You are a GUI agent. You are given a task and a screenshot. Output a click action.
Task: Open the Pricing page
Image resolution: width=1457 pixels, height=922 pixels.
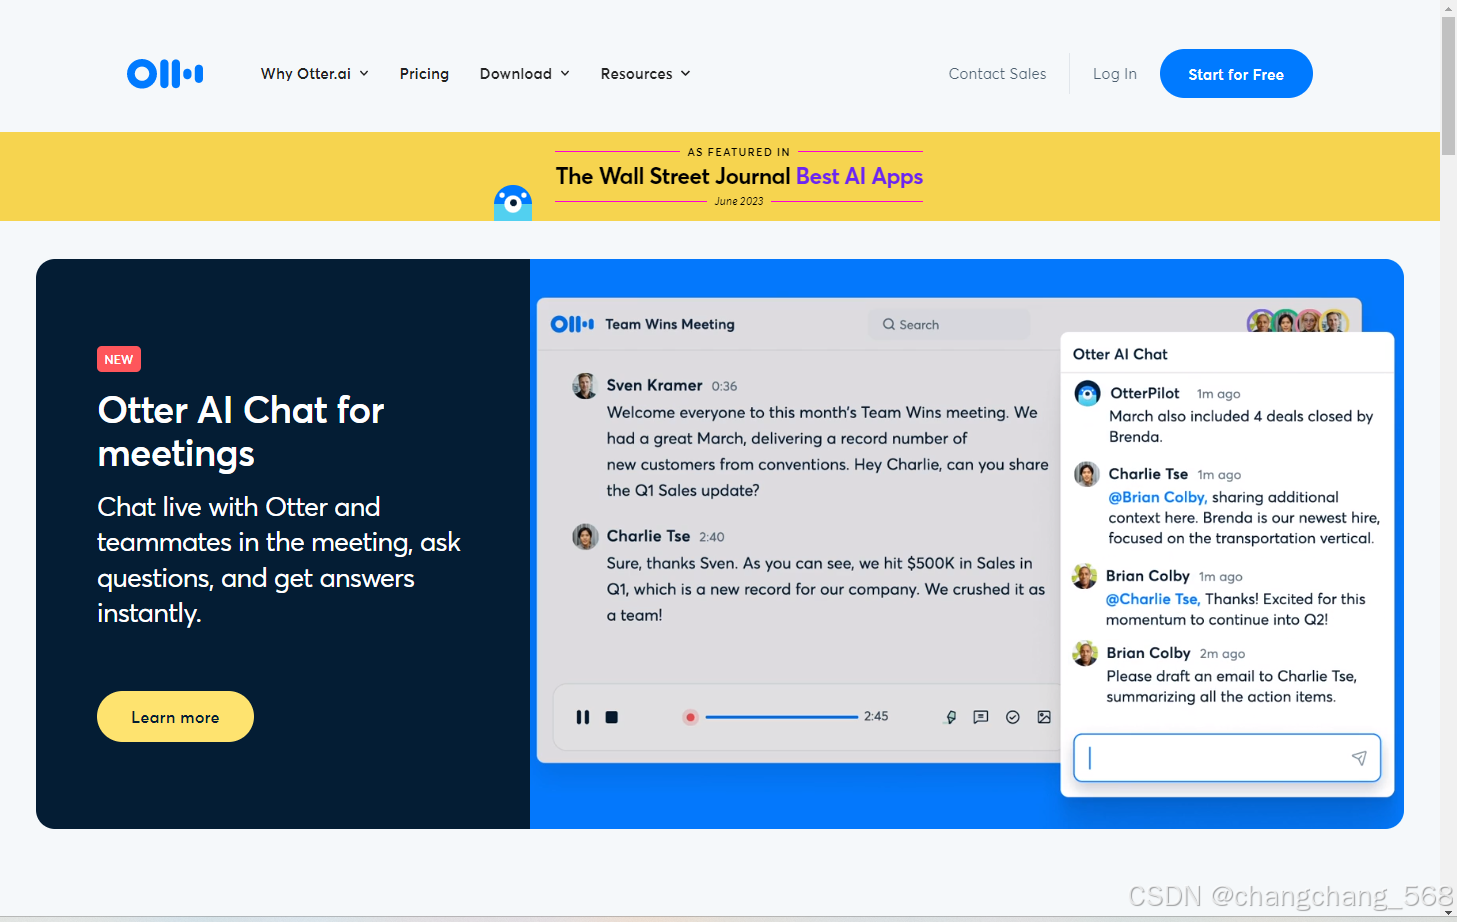[424, 74]
